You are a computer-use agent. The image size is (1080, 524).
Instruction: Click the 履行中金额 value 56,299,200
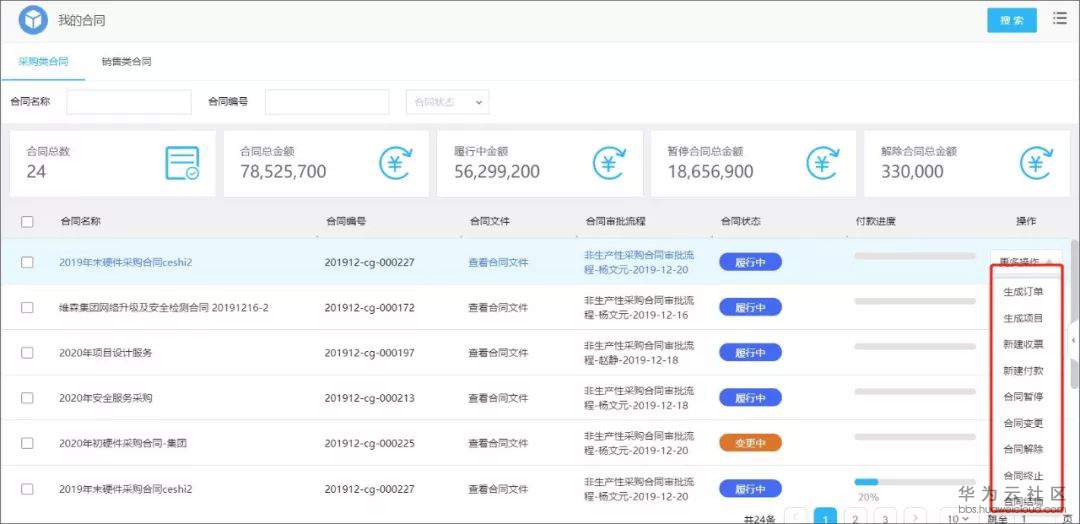click(x=497, y=171)
